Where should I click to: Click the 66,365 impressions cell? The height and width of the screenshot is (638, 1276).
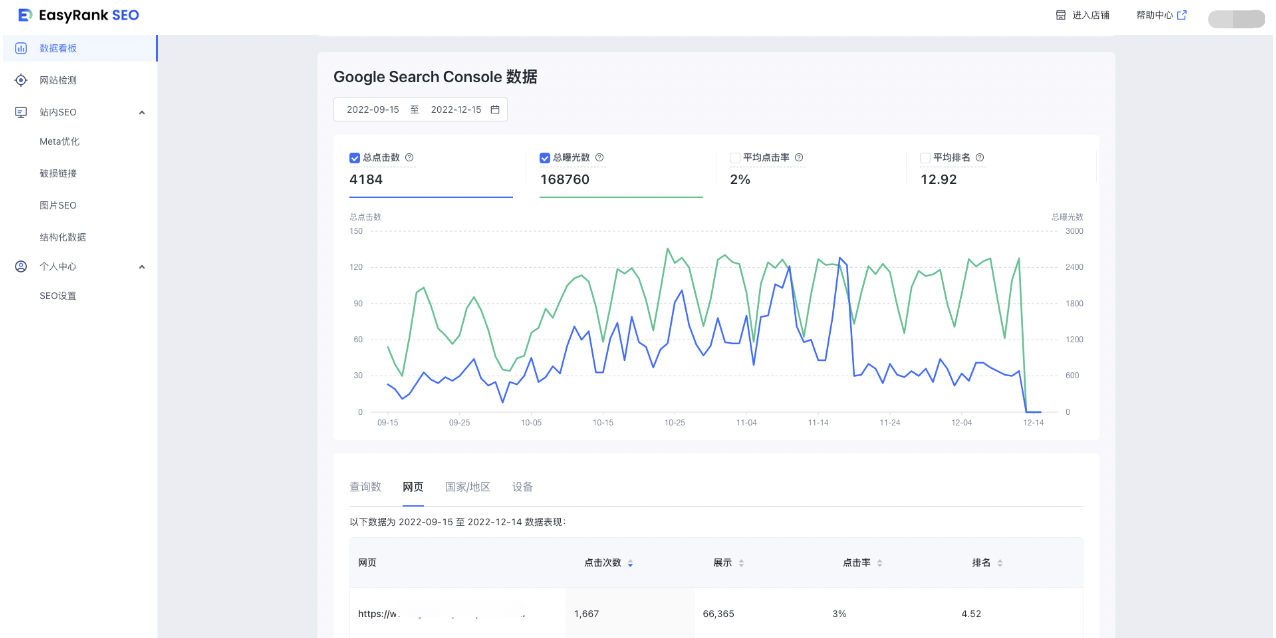coord(718,613)
